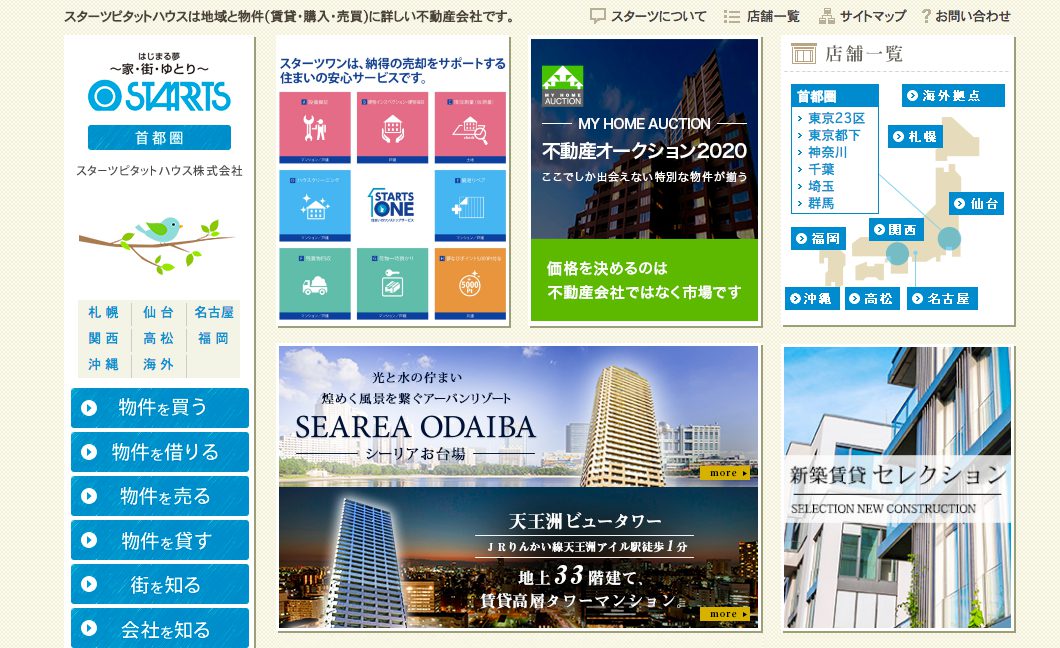Click the land survey magnifier tile
1060x648 pixels.
470,128
